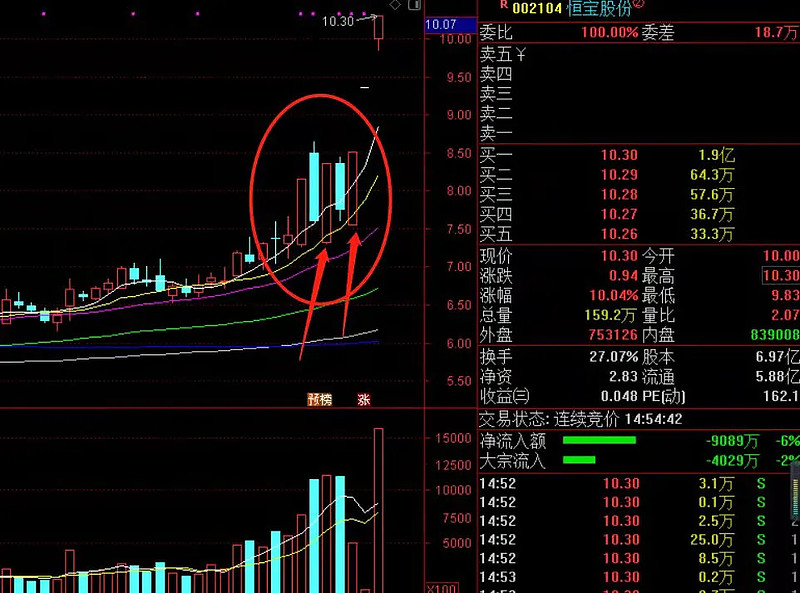800x593 pixels.
Task: Click the 最低 value 9.83
Action: pos(785,295)
